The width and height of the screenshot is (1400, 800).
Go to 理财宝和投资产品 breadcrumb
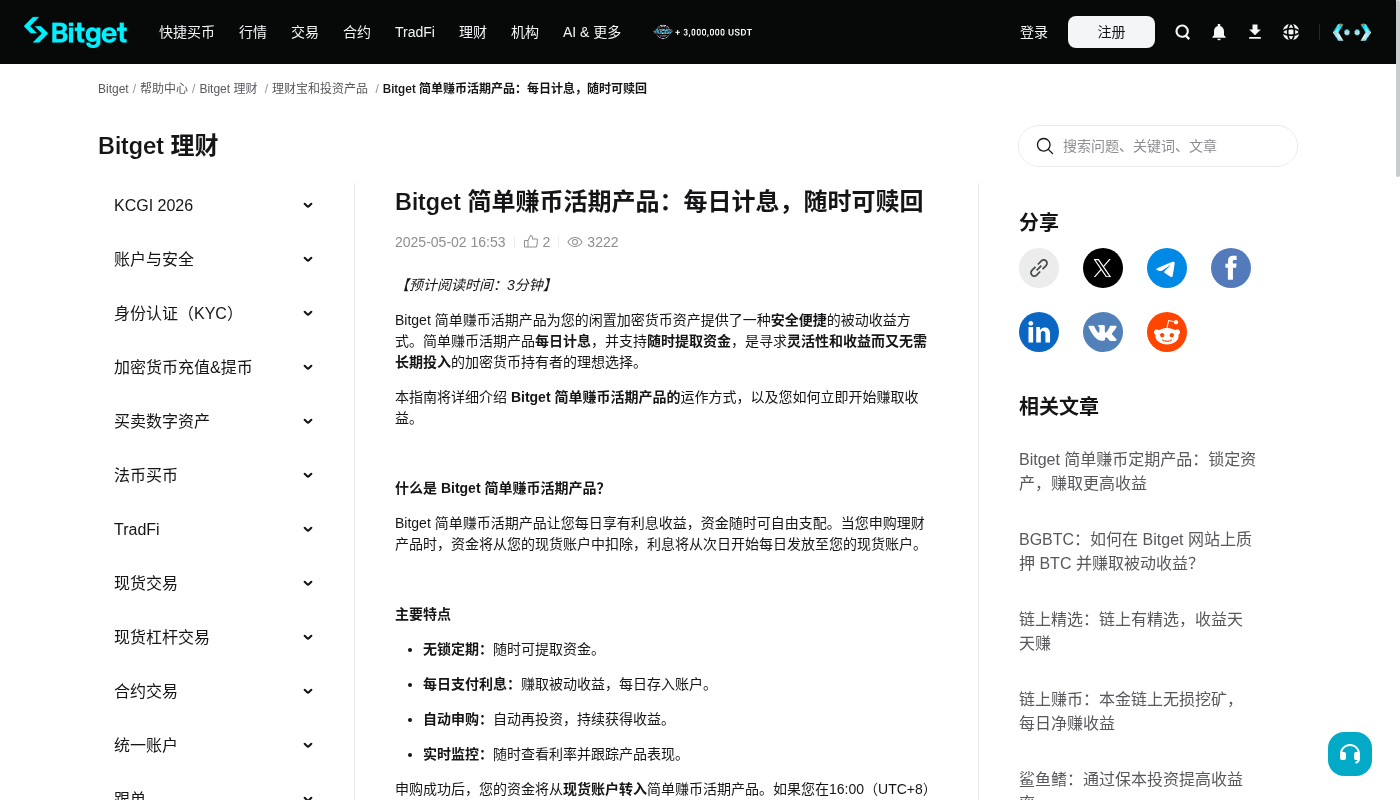(x=320, y=89)
